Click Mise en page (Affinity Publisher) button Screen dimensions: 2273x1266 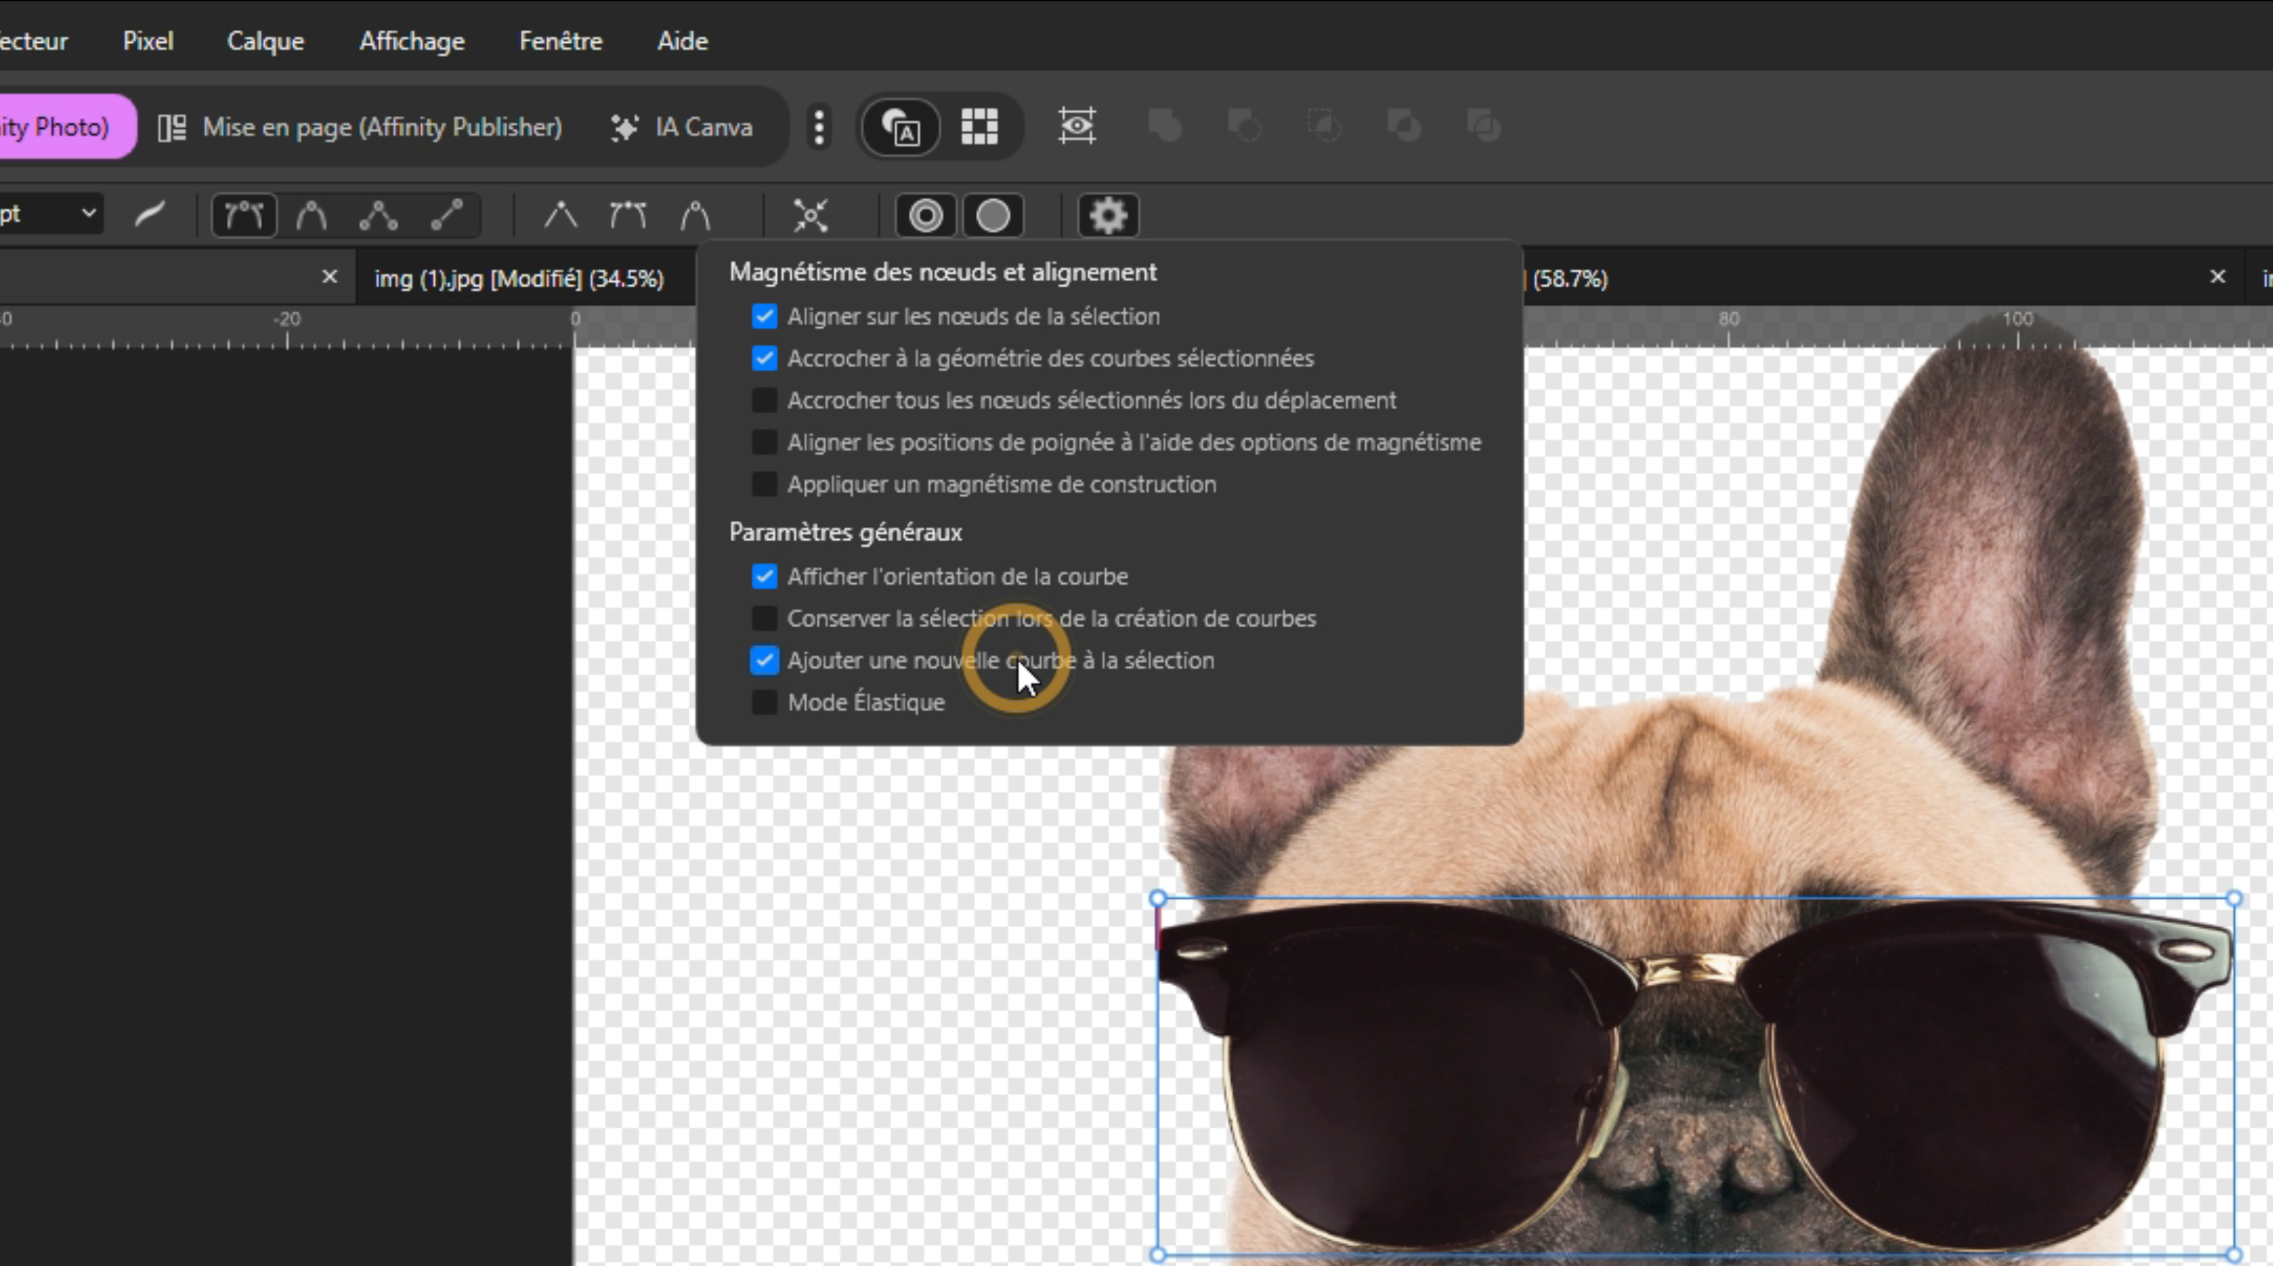click(360, 127)
